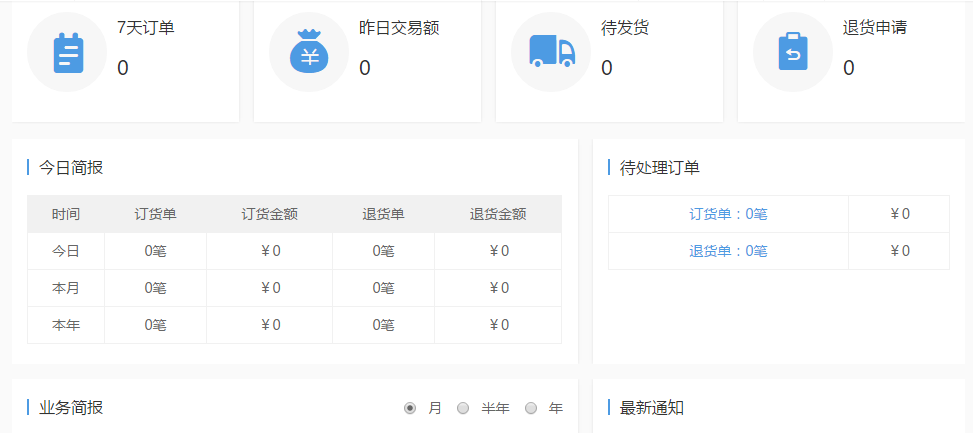This screenshot has width=973, height=433.
Task: Open the 订货单：0笔 link
Action: pyautogui.click(x=728, y=214)
